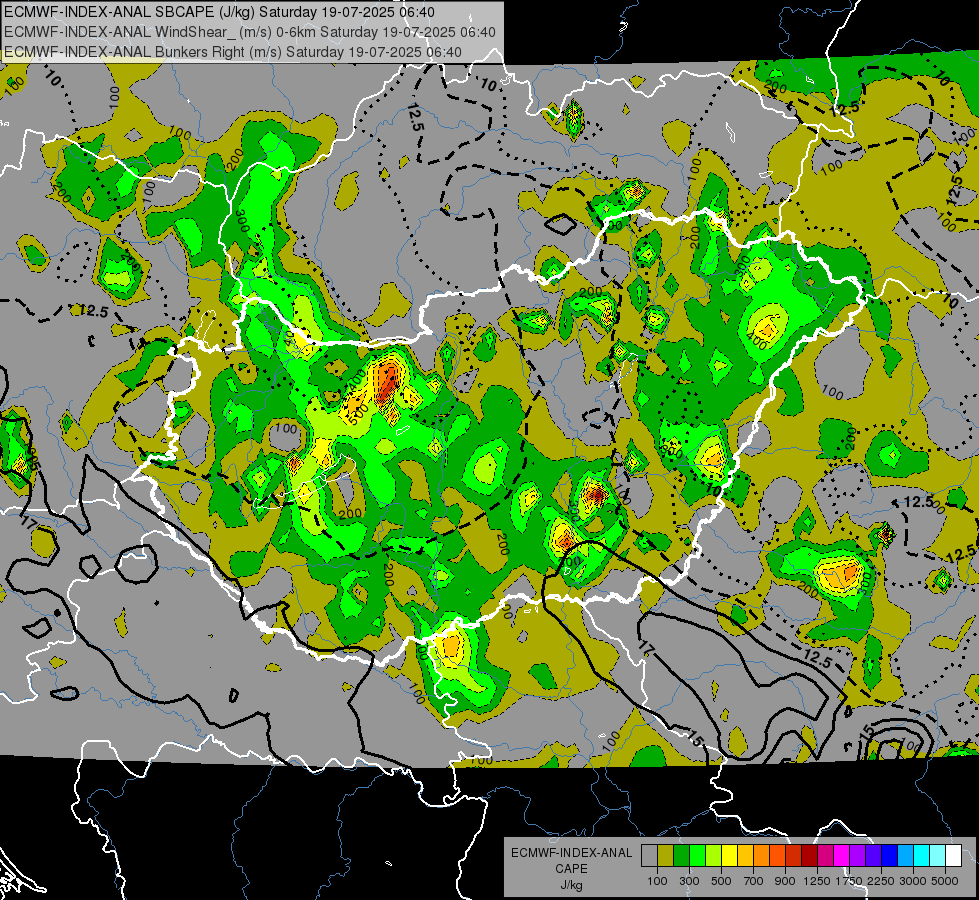Pick the purple swatch right of 1750
The image size is (979, 900).
point(858,855)
